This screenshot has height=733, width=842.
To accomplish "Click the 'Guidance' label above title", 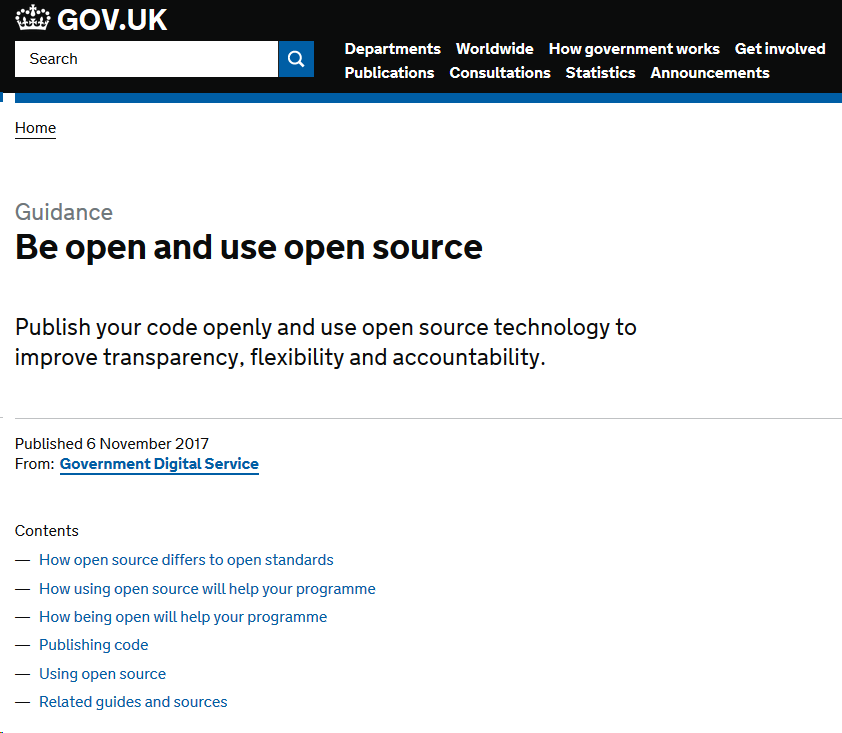I will (64, 212).
